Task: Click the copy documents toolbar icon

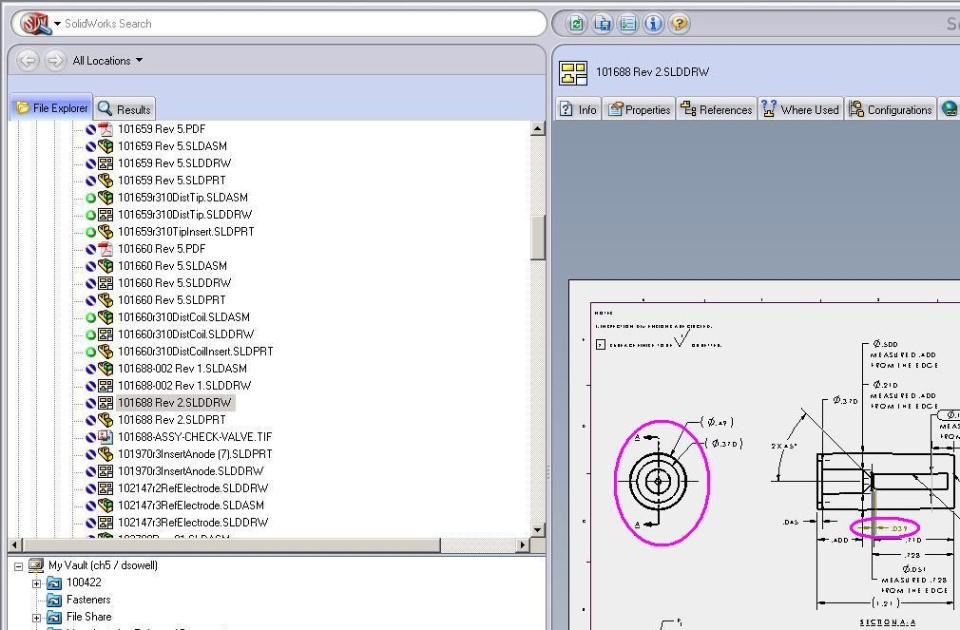Action: point(602,24)
